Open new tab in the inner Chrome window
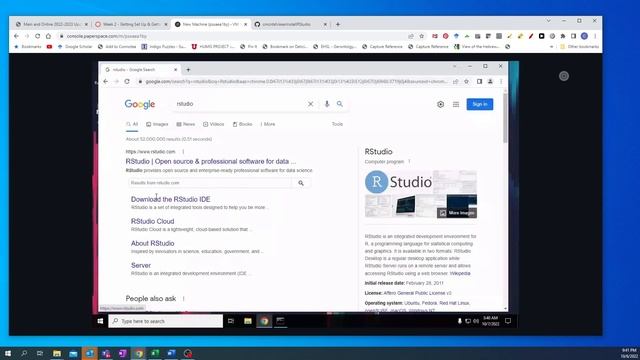The width and height of the screenshot is (640, 360). tap(188, 70)
